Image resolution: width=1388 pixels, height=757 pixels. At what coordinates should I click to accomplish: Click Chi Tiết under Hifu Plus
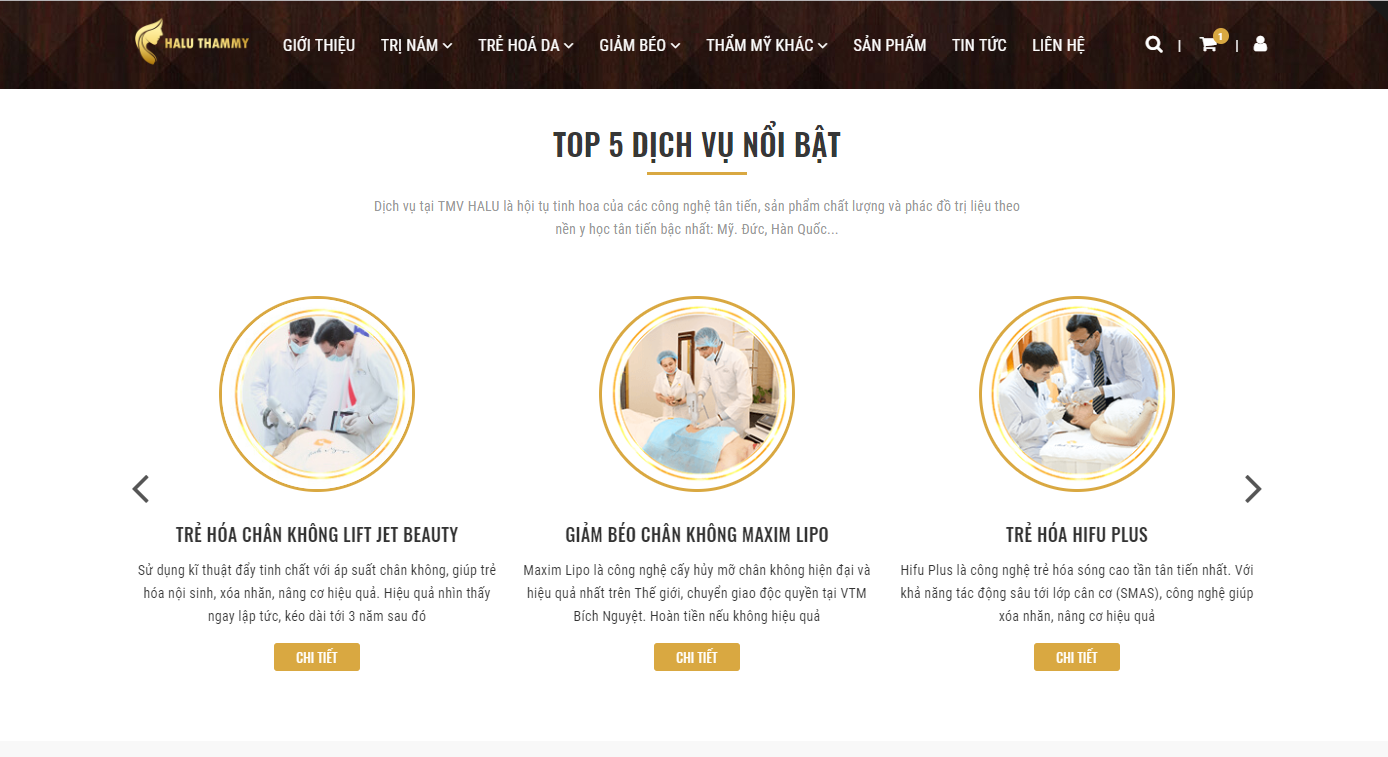click(1077, 657)
